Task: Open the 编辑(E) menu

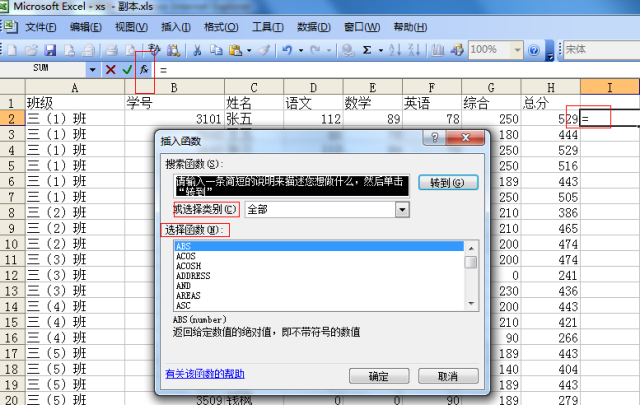Action: (85, 27)
